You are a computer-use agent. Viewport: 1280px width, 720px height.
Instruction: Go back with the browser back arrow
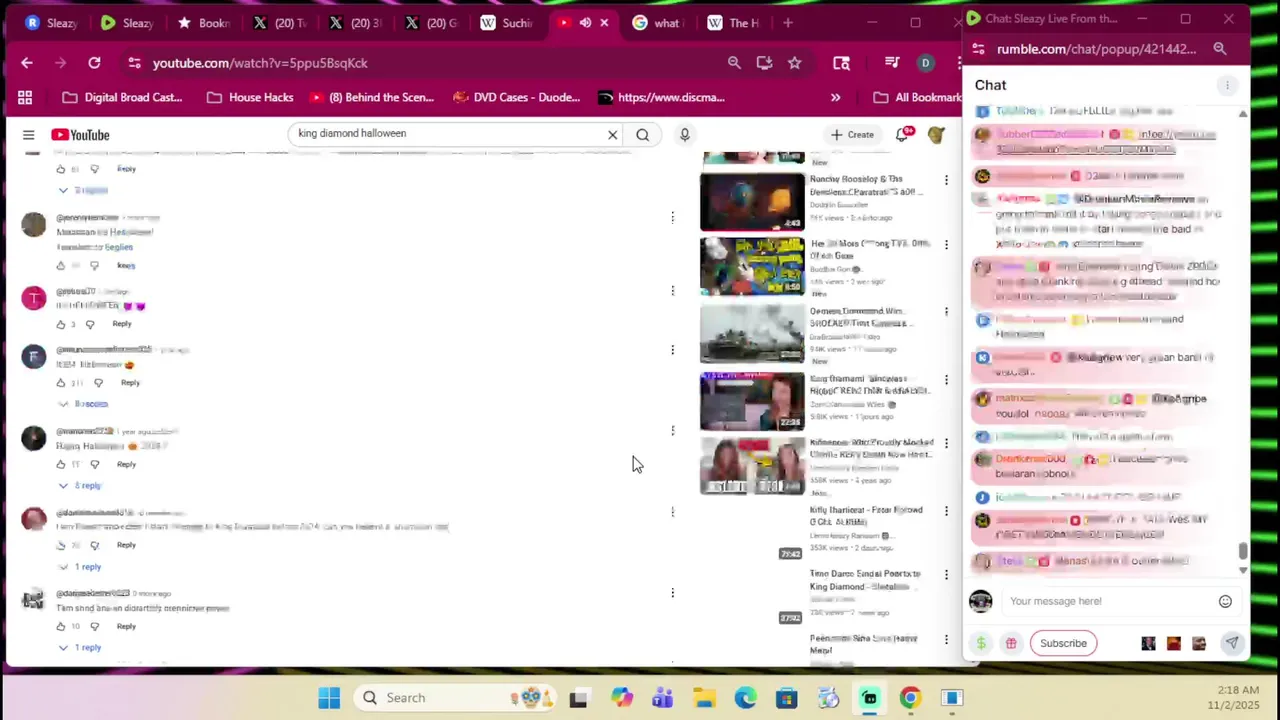[x=27, y=63]
